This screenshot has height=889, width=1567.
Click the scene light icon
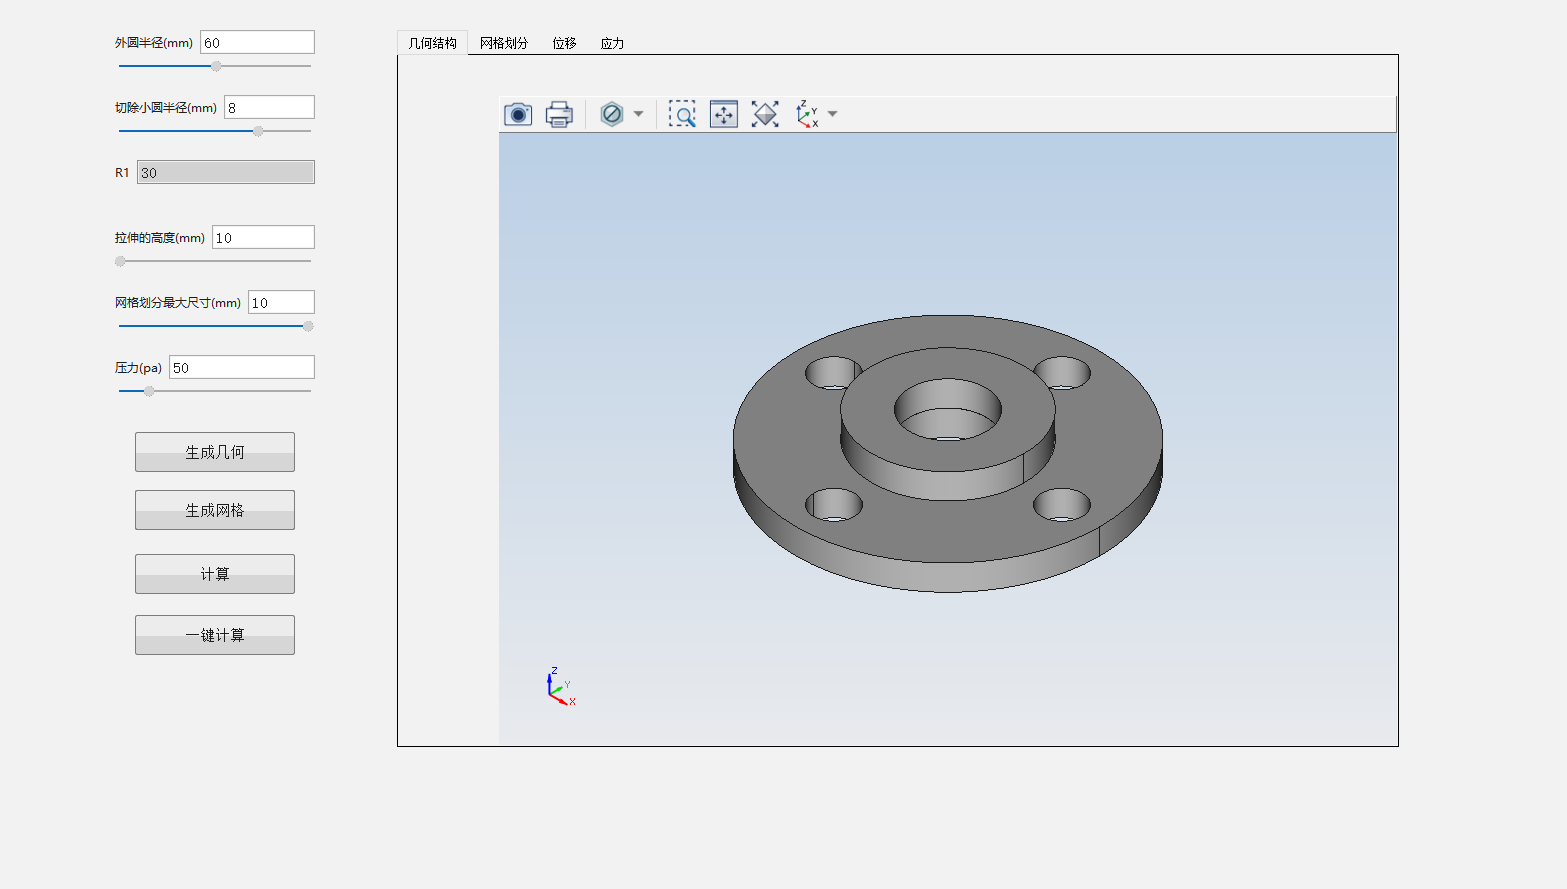pos(765,114)
